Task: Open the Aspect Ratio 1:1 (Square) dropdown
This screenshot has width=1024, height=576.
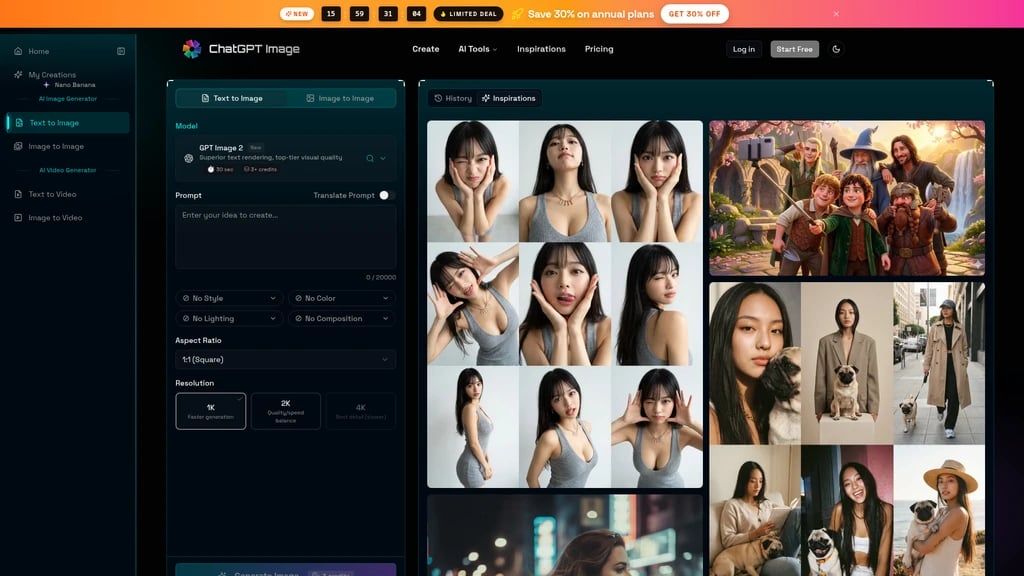Action: pyautogui.click(x=285, y=359)
